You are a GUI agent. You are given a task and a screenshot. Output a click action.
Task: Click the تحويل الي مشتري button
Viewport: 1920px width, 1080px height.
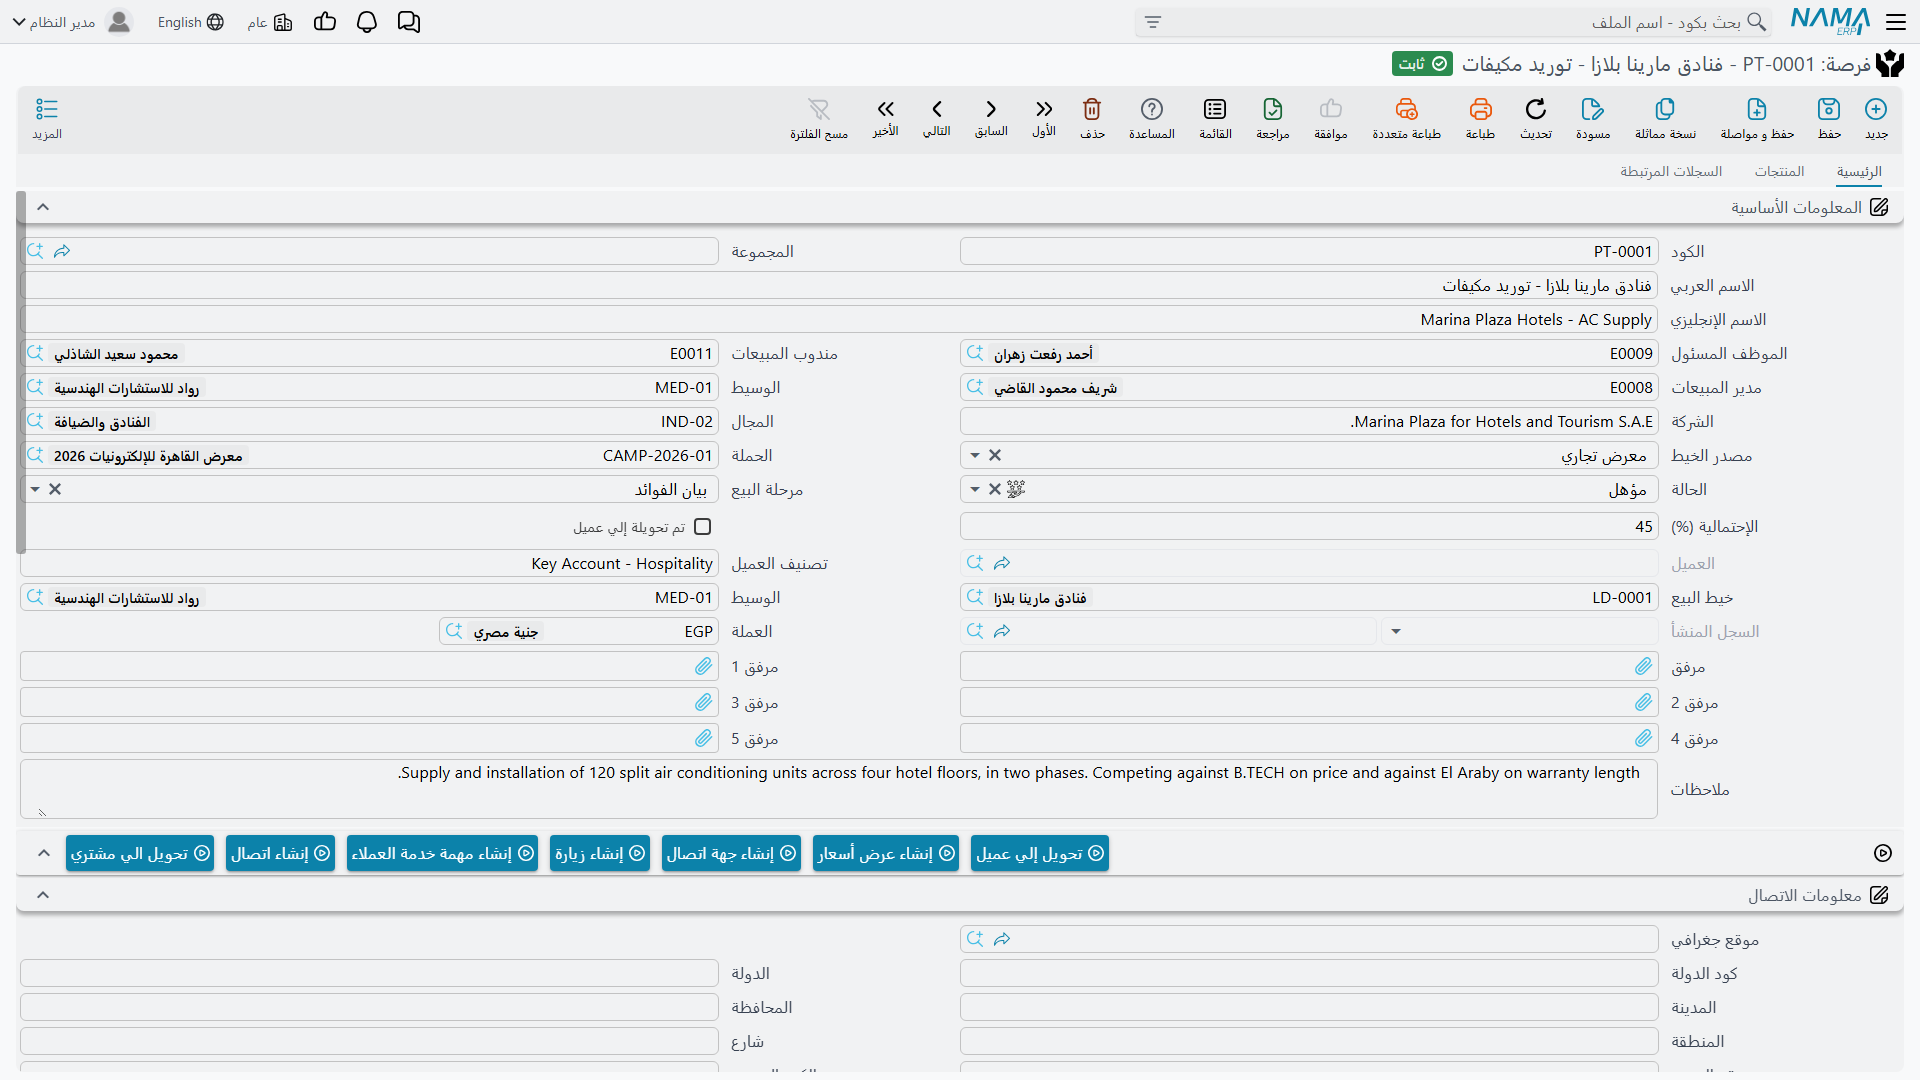140,853
